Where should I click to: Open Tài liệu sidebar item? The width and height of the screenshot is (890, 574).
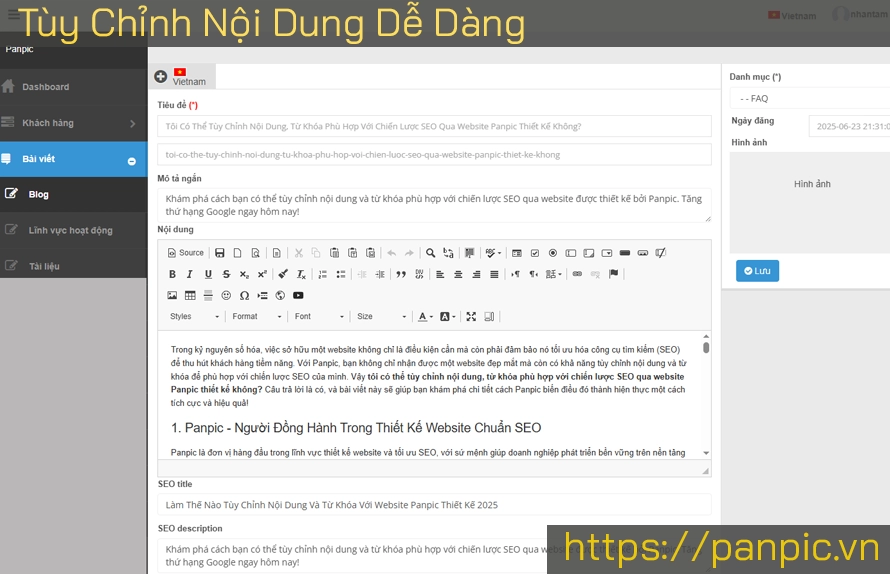[x=73, y=266]
